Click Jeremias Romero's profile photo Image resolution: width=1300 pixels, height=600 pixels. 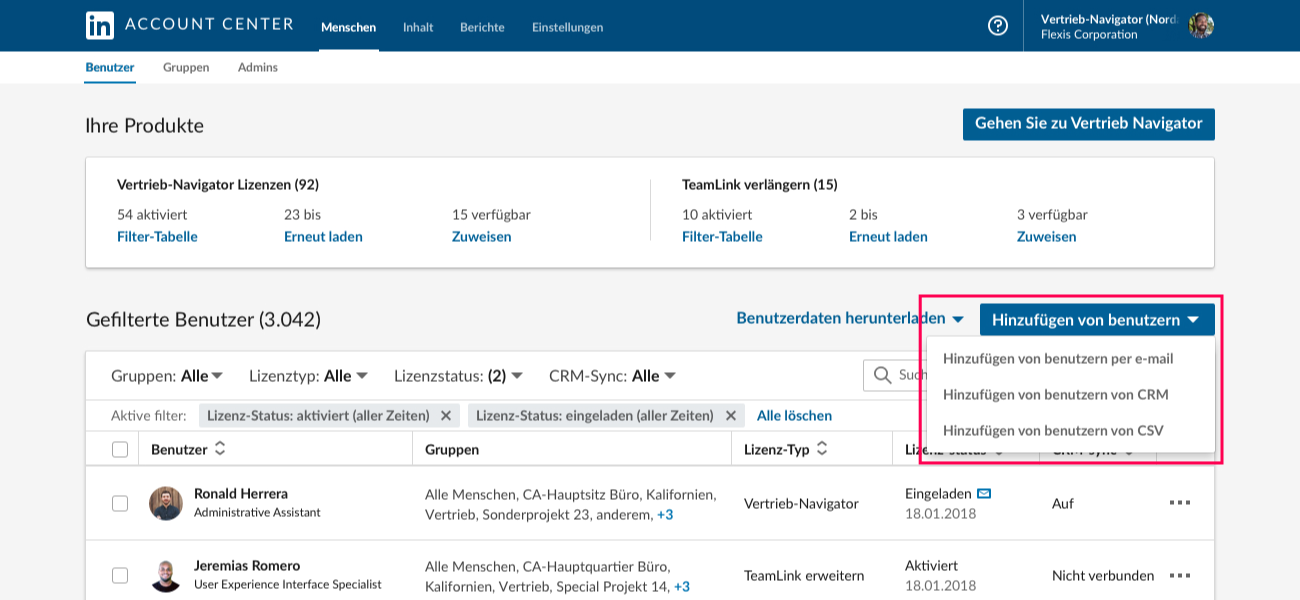tap(166, 575)
